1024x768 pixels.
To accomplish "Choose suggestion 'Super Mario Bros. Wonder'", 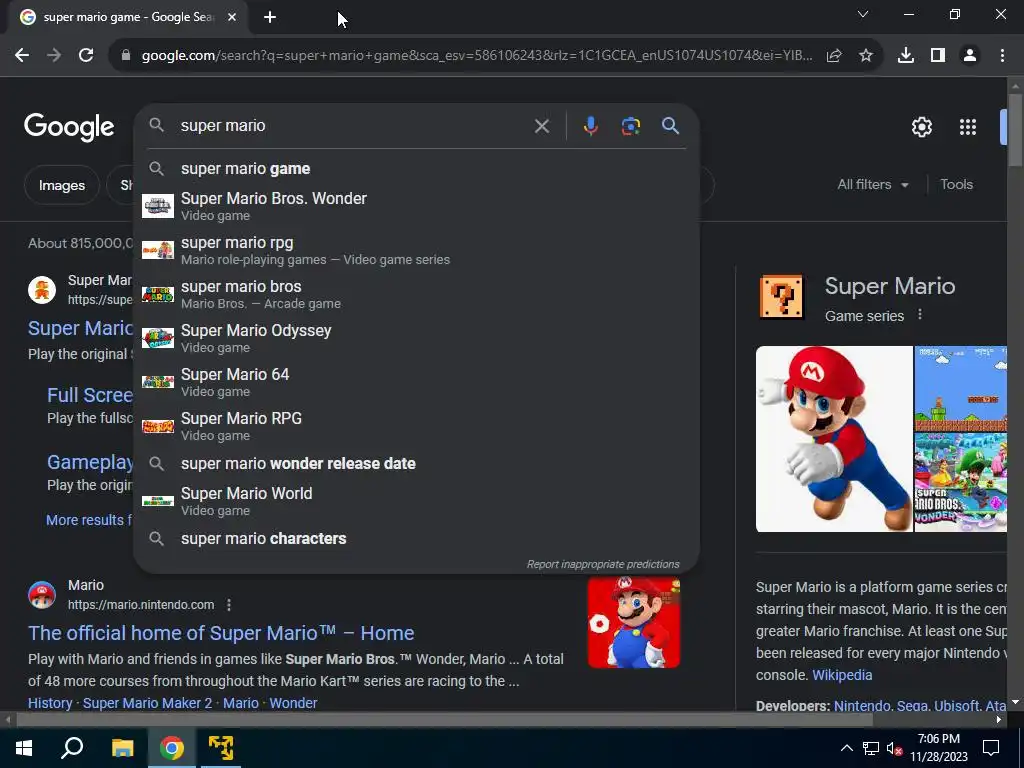I will click(x=416, y=206).
